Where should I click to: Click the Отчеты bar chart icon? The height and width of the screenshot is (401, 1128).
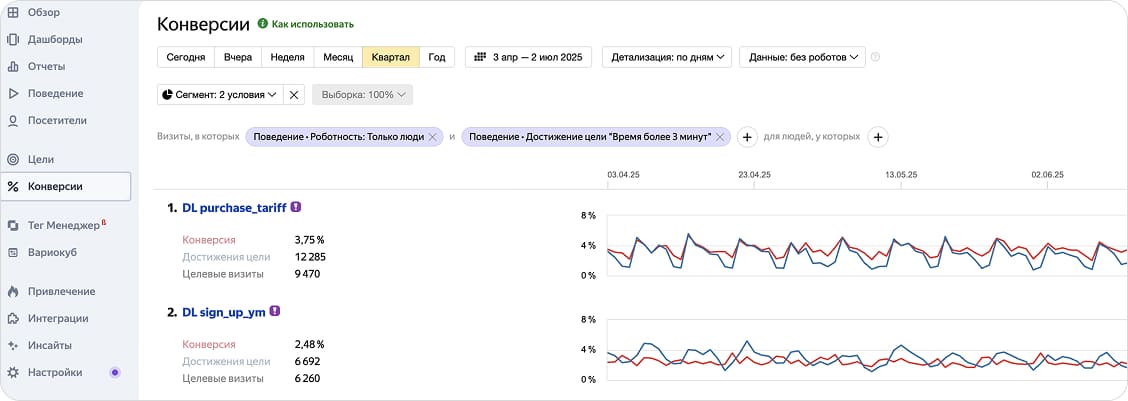tap(13, 66)
